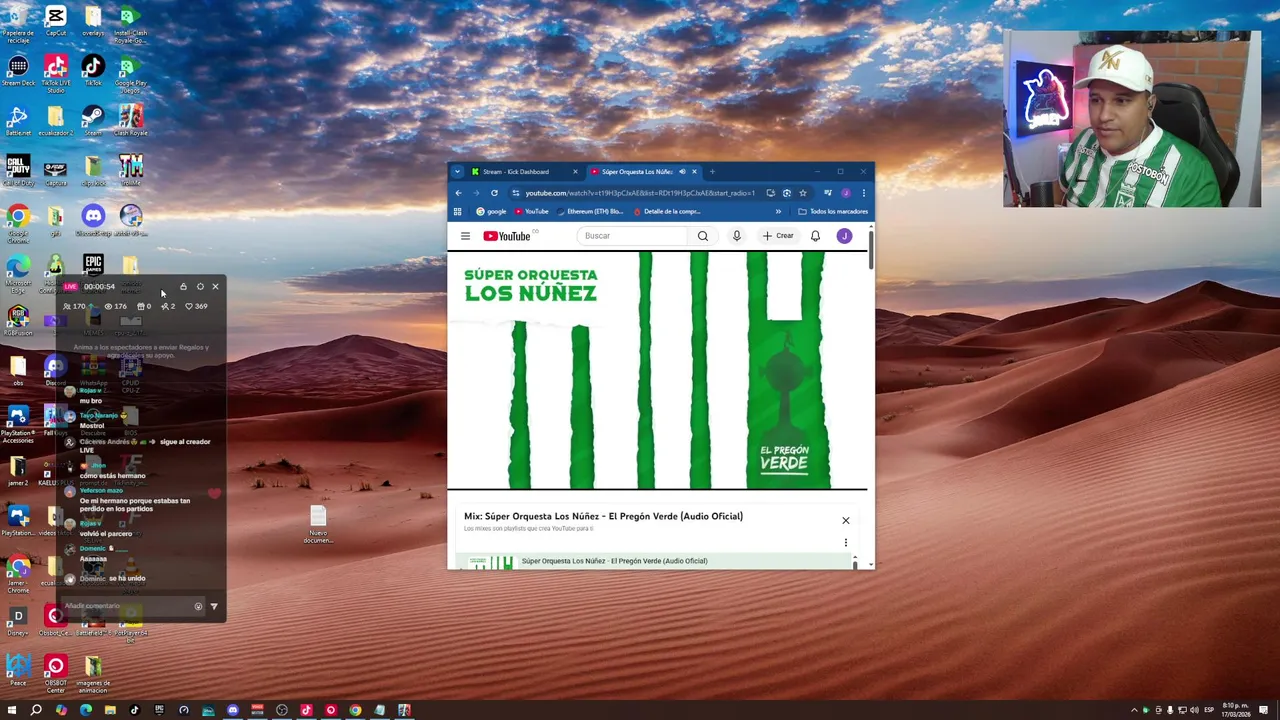Open Call of Duty desktop shortcut

[x=18, y=171]
